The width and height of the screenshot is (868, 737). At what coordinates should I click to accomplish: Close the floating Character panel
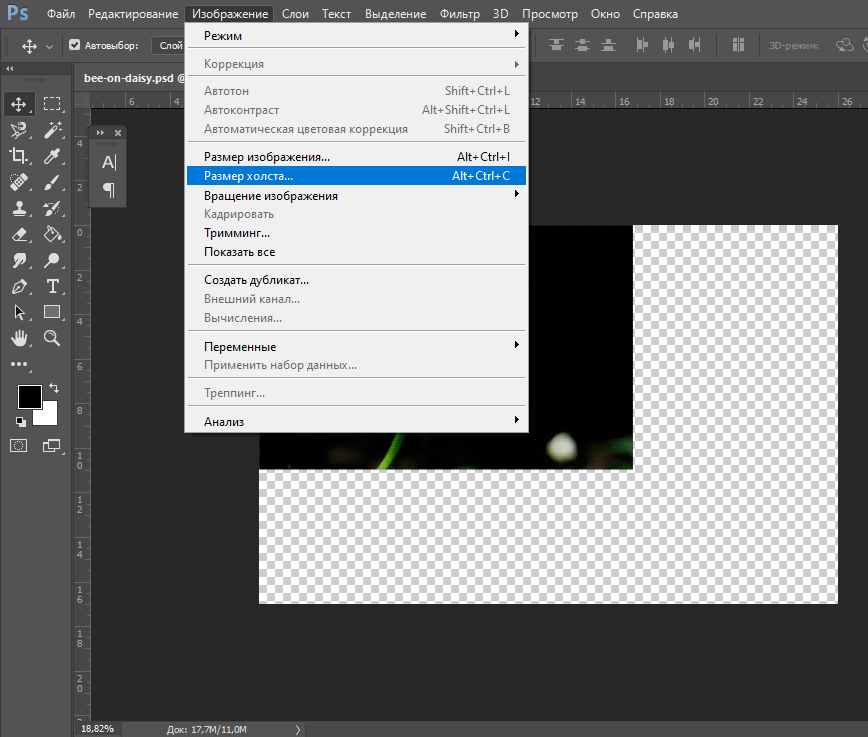[x=118, y=133]
